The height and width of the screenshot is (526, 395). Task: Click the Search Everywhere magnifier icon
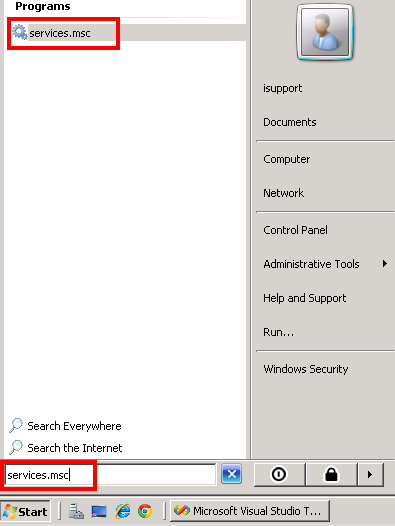(x=16, y=425)
